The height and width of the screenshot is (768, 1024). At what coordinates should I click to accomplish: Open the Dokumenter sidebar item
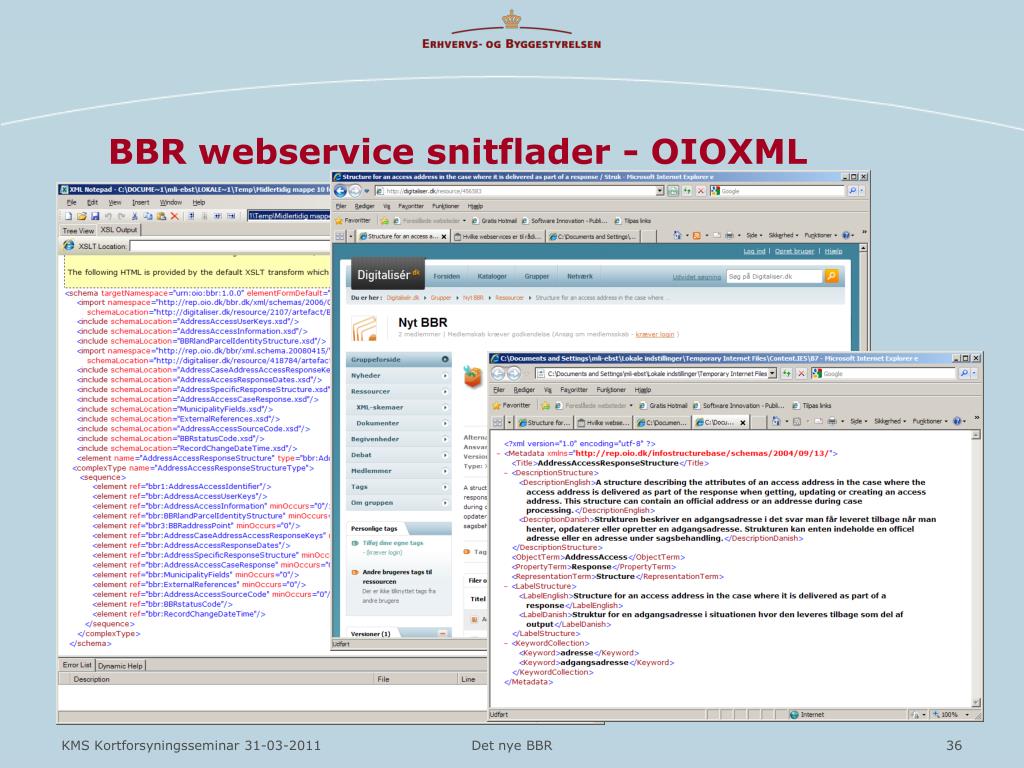point(399,423)
